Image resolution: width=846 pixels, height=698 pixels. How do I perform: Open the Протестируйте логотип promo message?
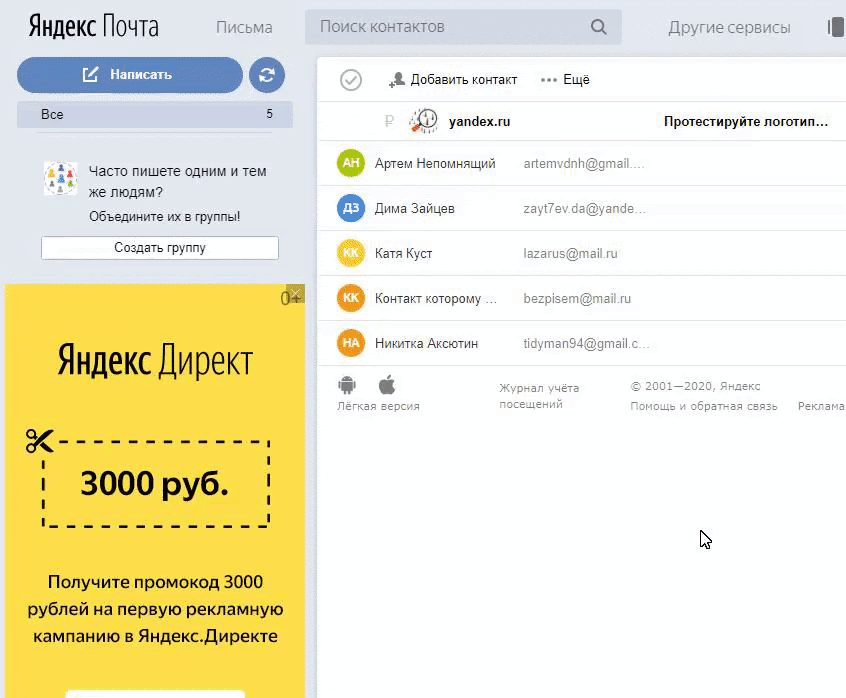pyautogui.click(x=746, y=121)
